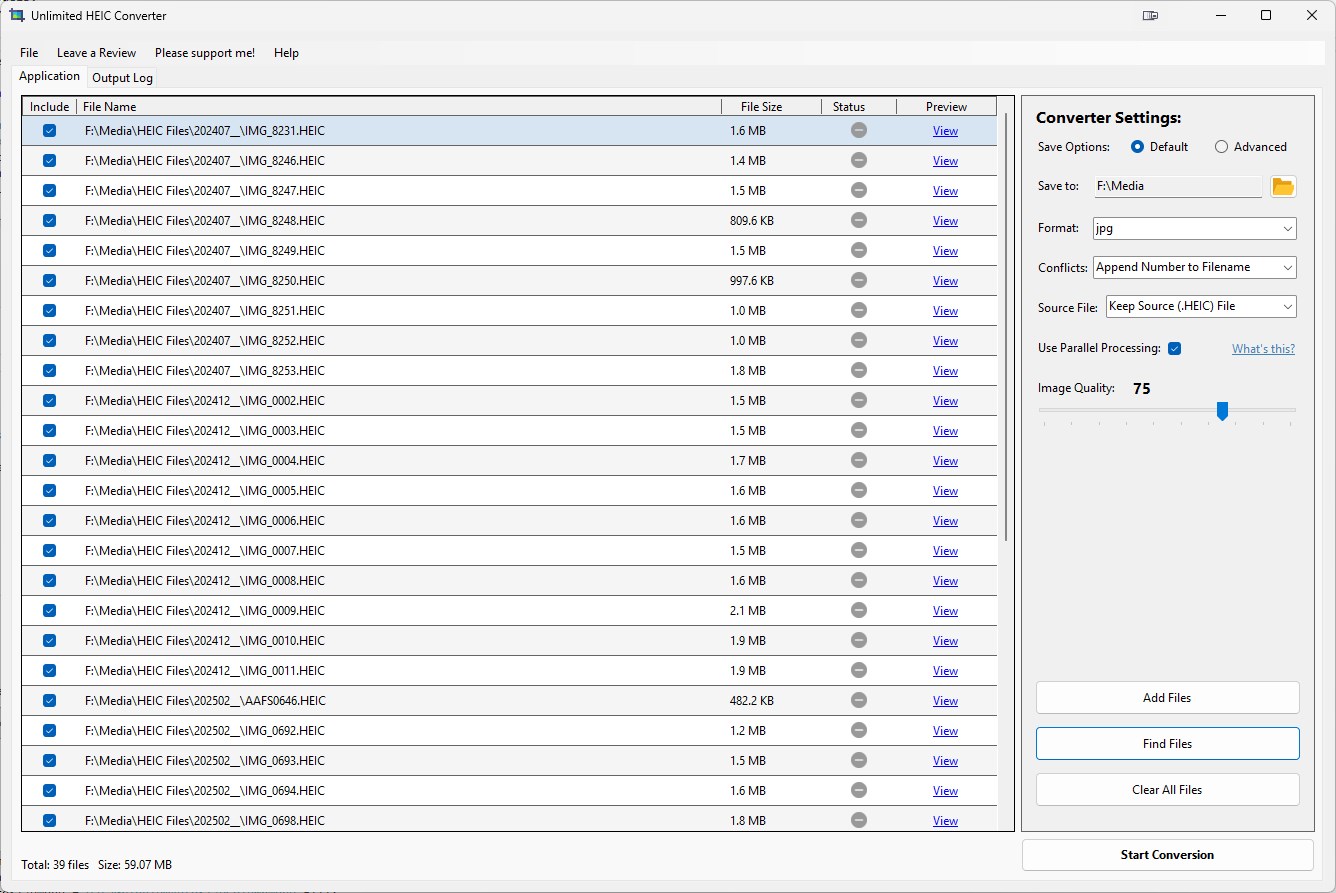Screen dimensions: 1336x893
Task: Click the status circle for IMG_8231.HEIC
Action: coord(858,130)
